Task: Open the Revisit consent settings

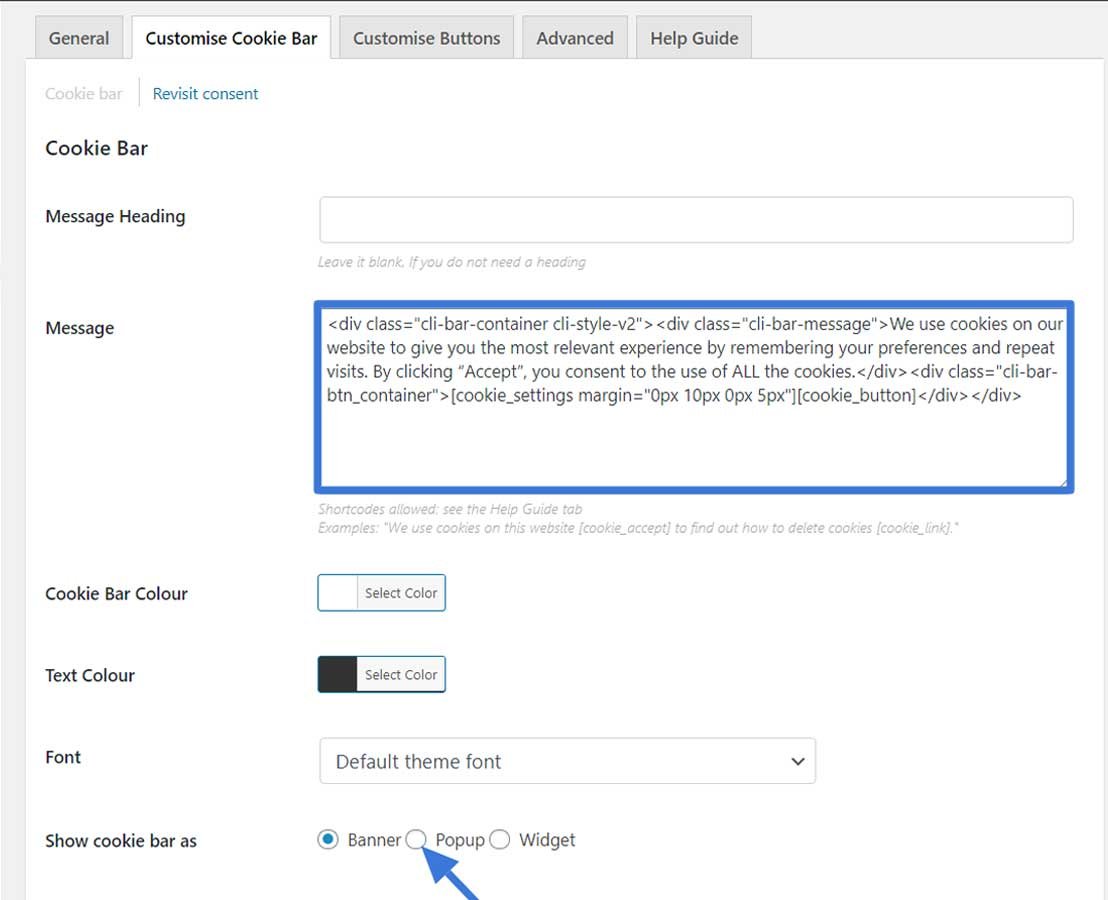Action: pyautogui.click(x=205, y=92)
